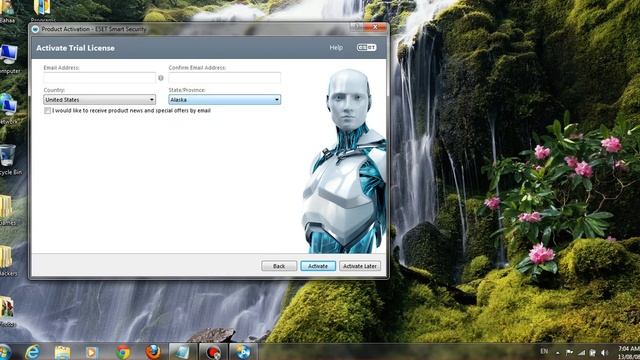Select the Computer desktop icon

[9, 60]
